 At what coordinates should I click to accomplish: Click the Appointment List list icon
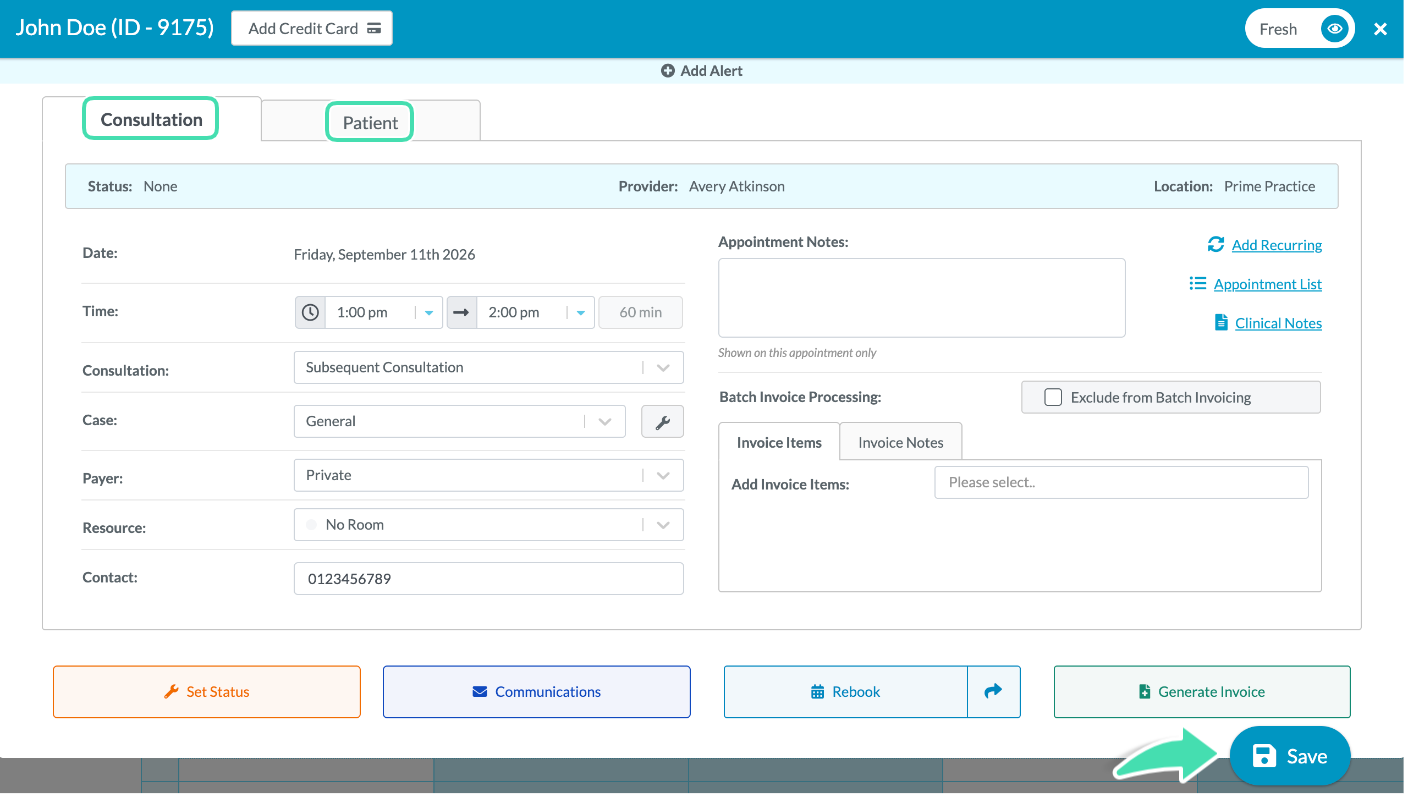pos(1198,283)
